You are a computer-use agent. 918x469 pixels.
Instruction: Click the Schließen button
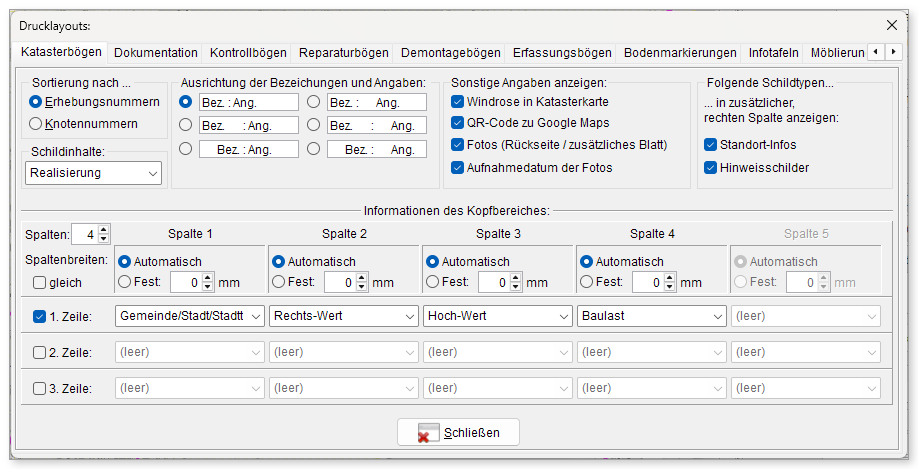tap(458, 433)
